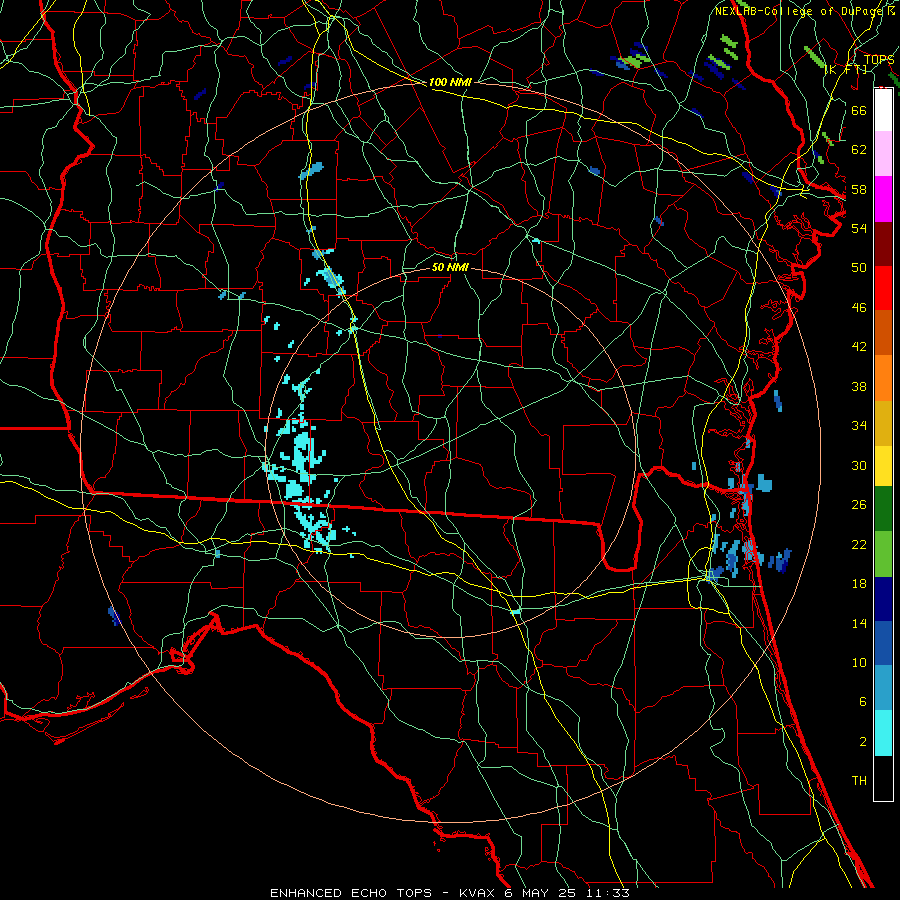900x900 pixels.
Task: Click the legend value 62
Action: pos(859,150)
